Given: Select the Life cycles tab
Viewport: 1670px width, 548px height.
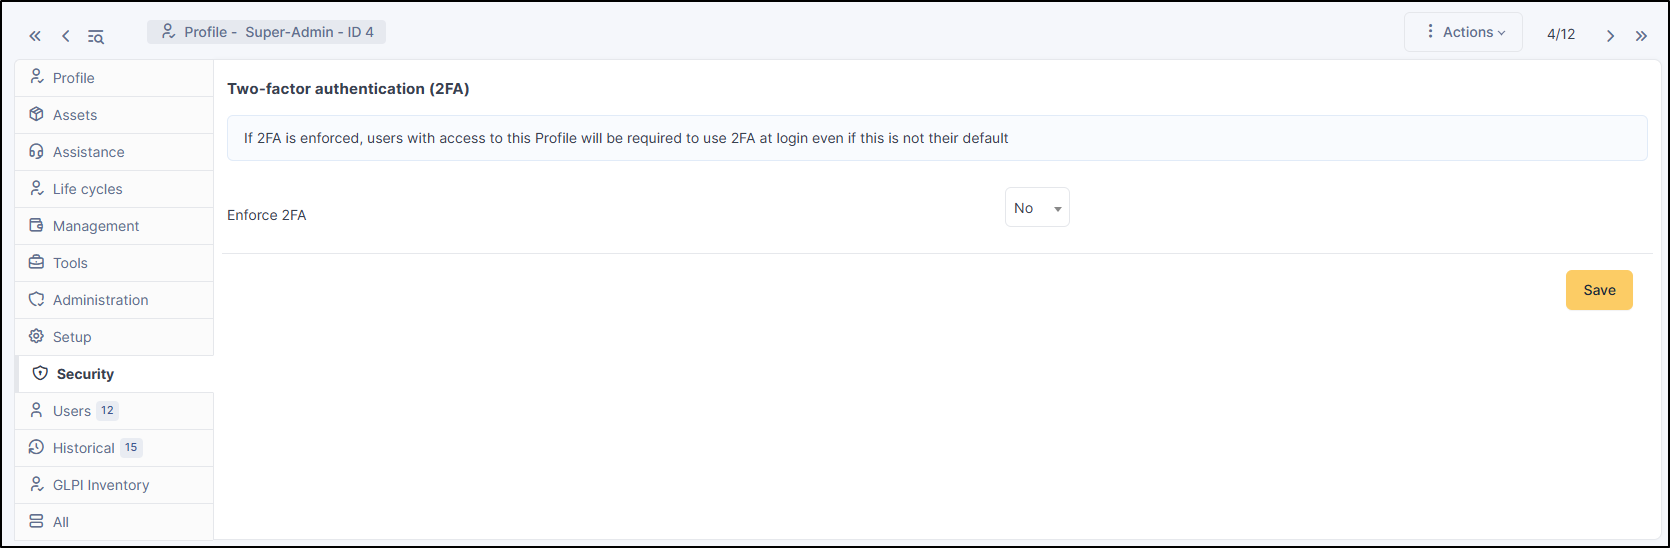Looking at the screenshot, I should [87, 189].
